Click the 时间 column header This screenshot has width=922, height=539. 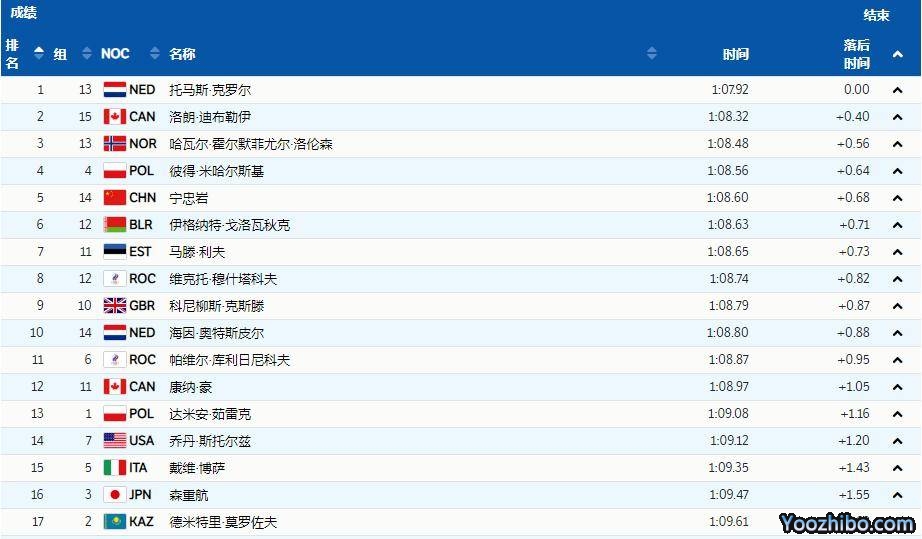(x=735, y=54)
